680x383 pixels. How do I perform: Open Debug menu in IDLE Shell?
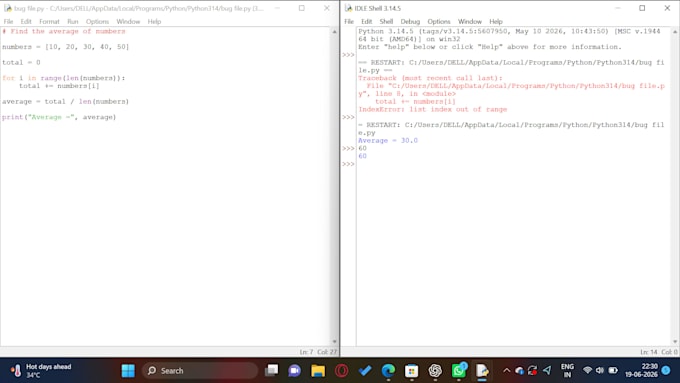410,21
